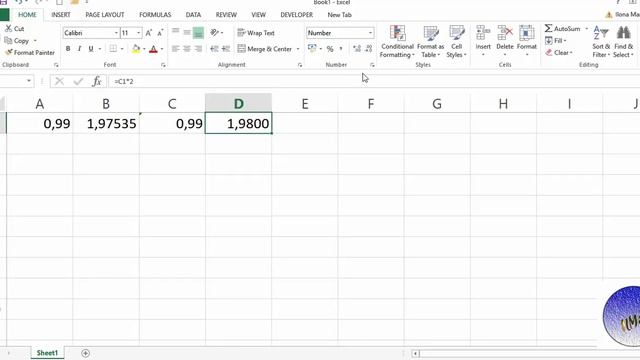Apply Percent style icon
This screenshot has height=360, width=640.
click(x=330, y=49)
